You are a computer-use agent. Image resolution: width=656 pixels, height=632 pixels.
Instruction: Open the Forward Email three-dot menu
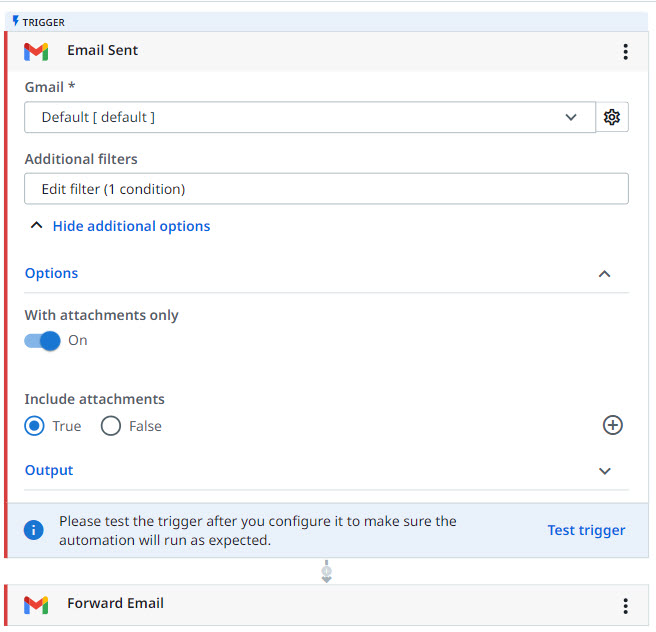[625, 606]
